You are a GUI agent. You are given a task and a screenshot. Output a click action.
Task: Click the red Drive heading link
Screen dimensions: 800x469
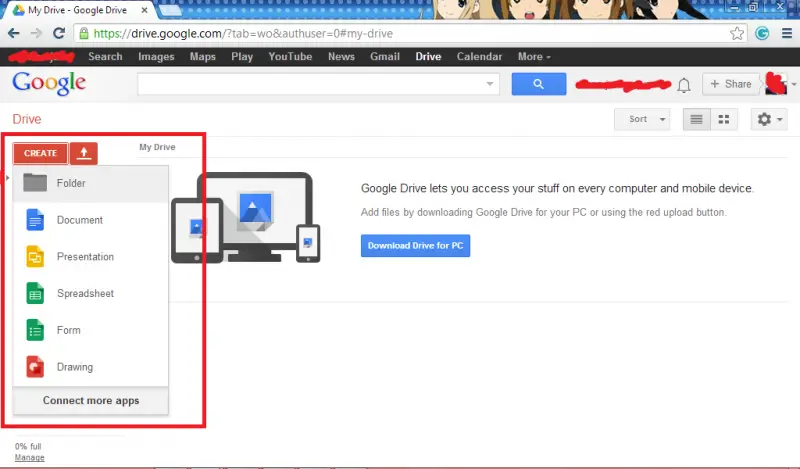27,119
